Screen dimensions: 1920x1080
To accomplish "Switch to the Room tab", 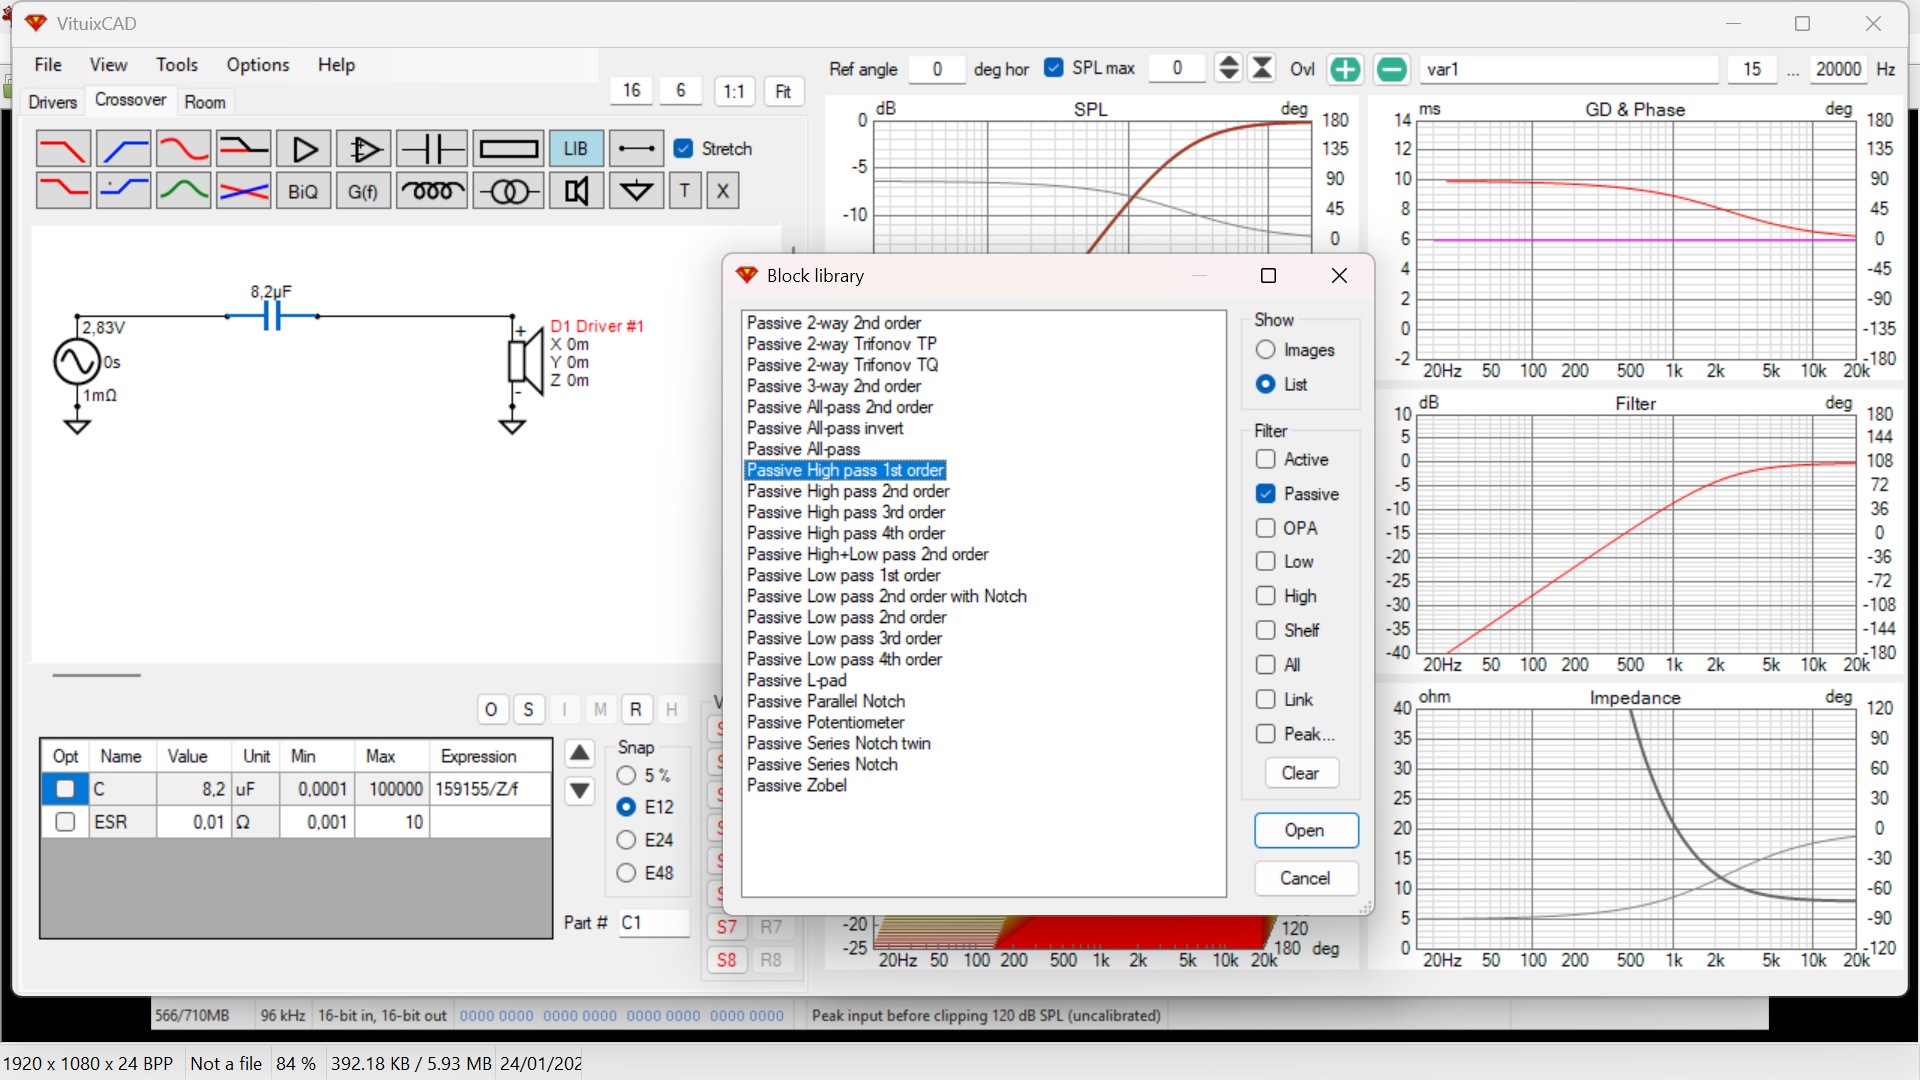I will tap(205, 102).
